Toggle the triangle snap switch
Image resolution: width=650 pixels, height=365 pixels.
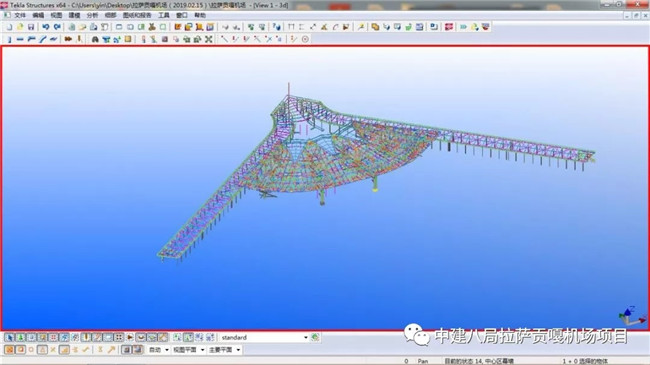click(x=42, y=350)
